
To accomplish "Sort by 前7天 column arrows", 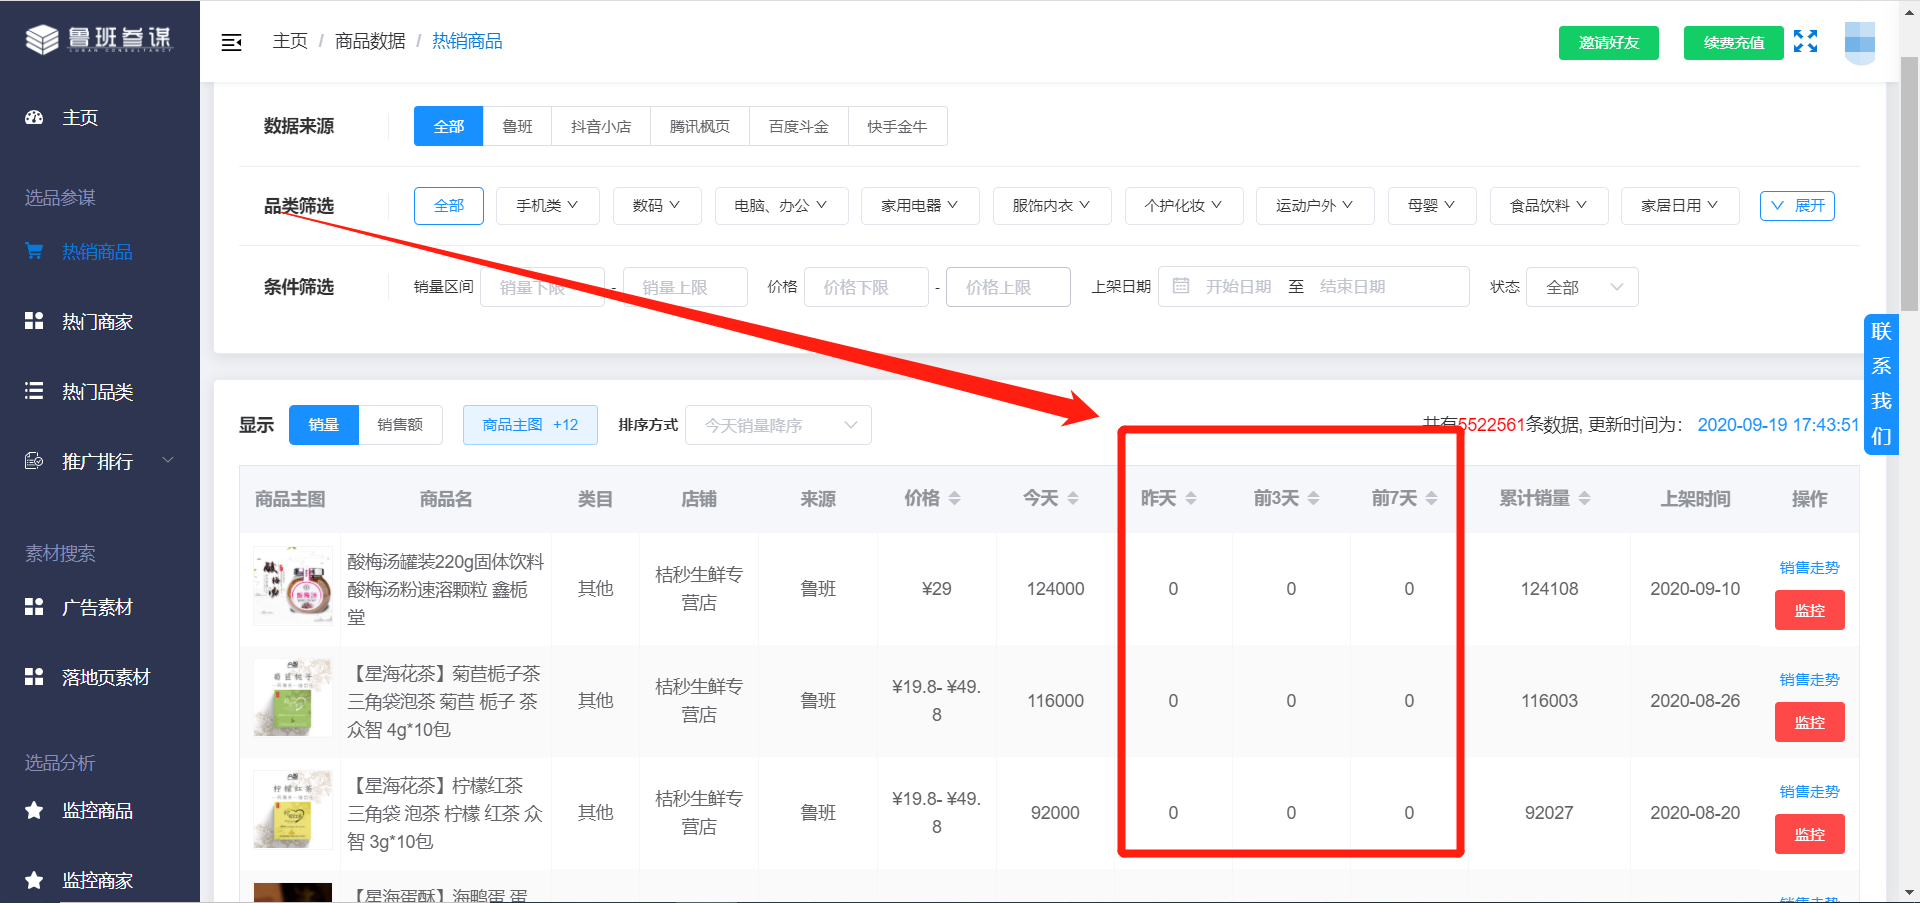I will pos(1432,498).
